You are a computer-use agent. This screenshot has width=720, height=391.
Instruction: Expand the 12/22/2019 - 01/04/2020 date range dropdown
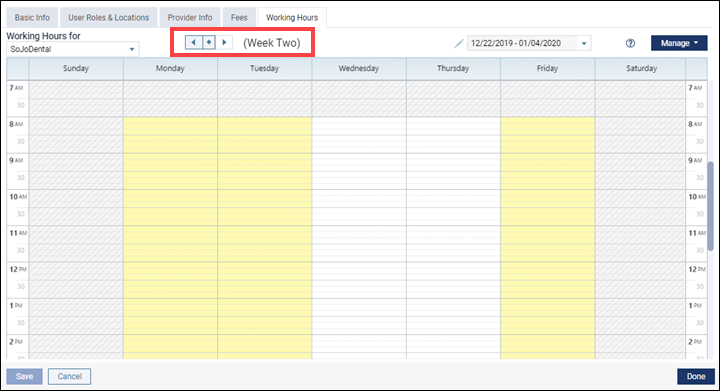[584, 44]
